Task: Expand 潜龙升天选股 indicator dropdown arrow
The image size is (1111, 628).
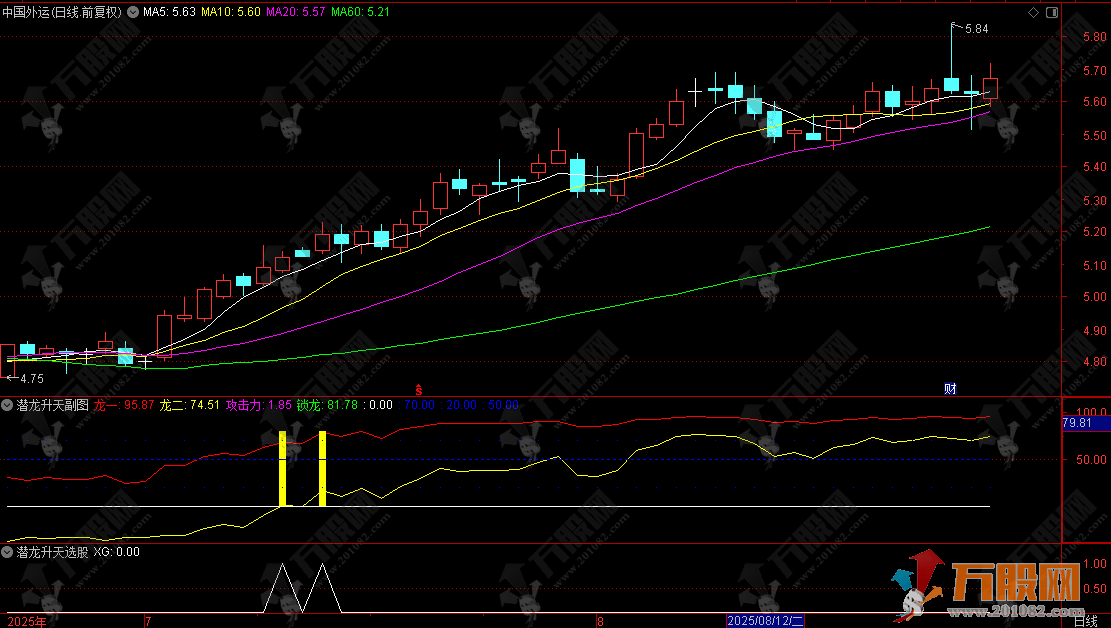Action: 7,551
